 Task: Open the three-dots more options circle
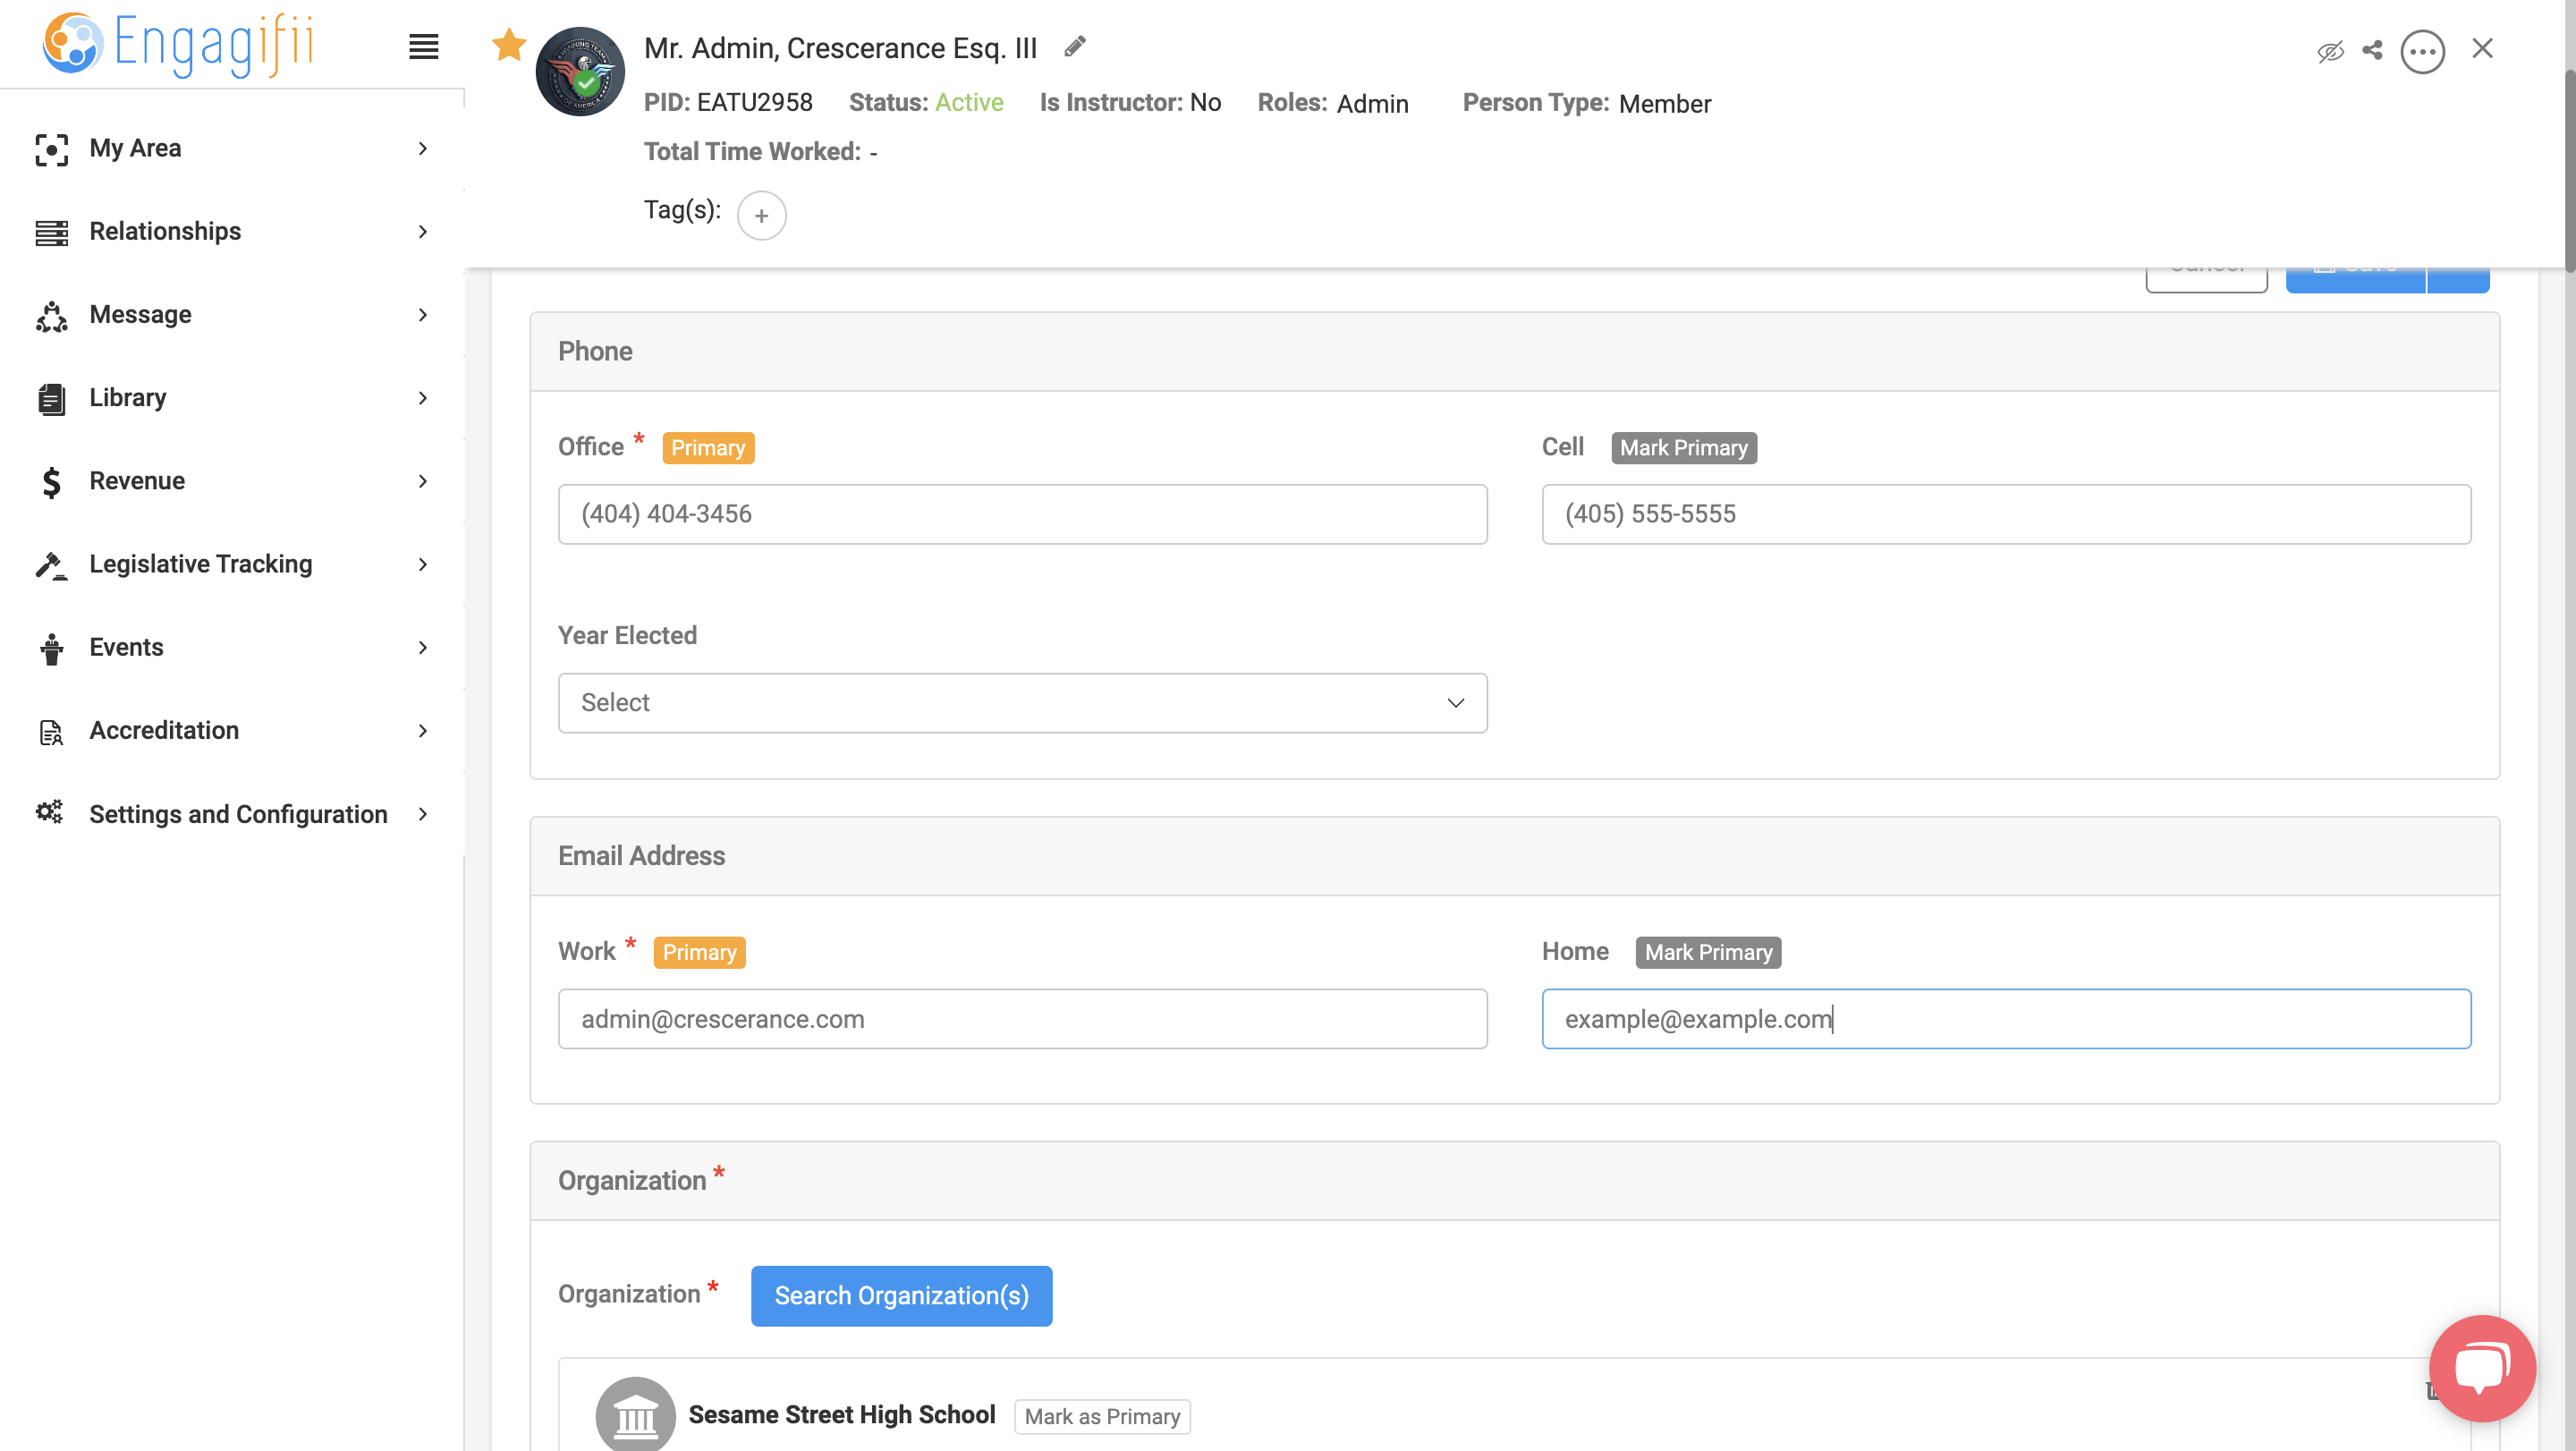2422,51
